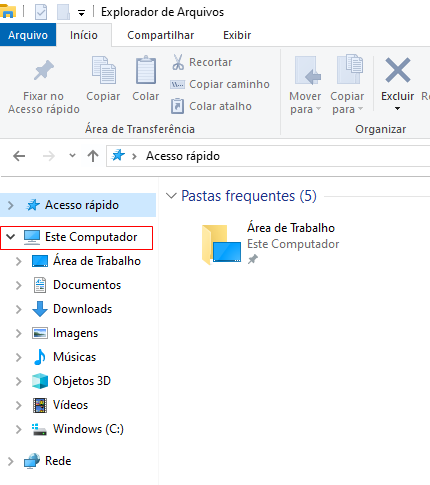Viewport: 430px width, 485px height.
Task: Select Acesso rápido label in navigation pane
Action: [x=82, y=205]
